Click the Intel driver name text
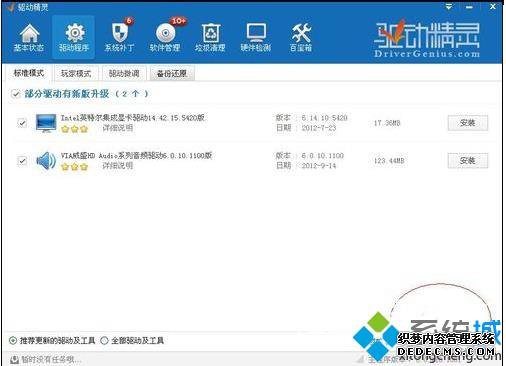The image size is (506, 366). (x=132, y=118)
